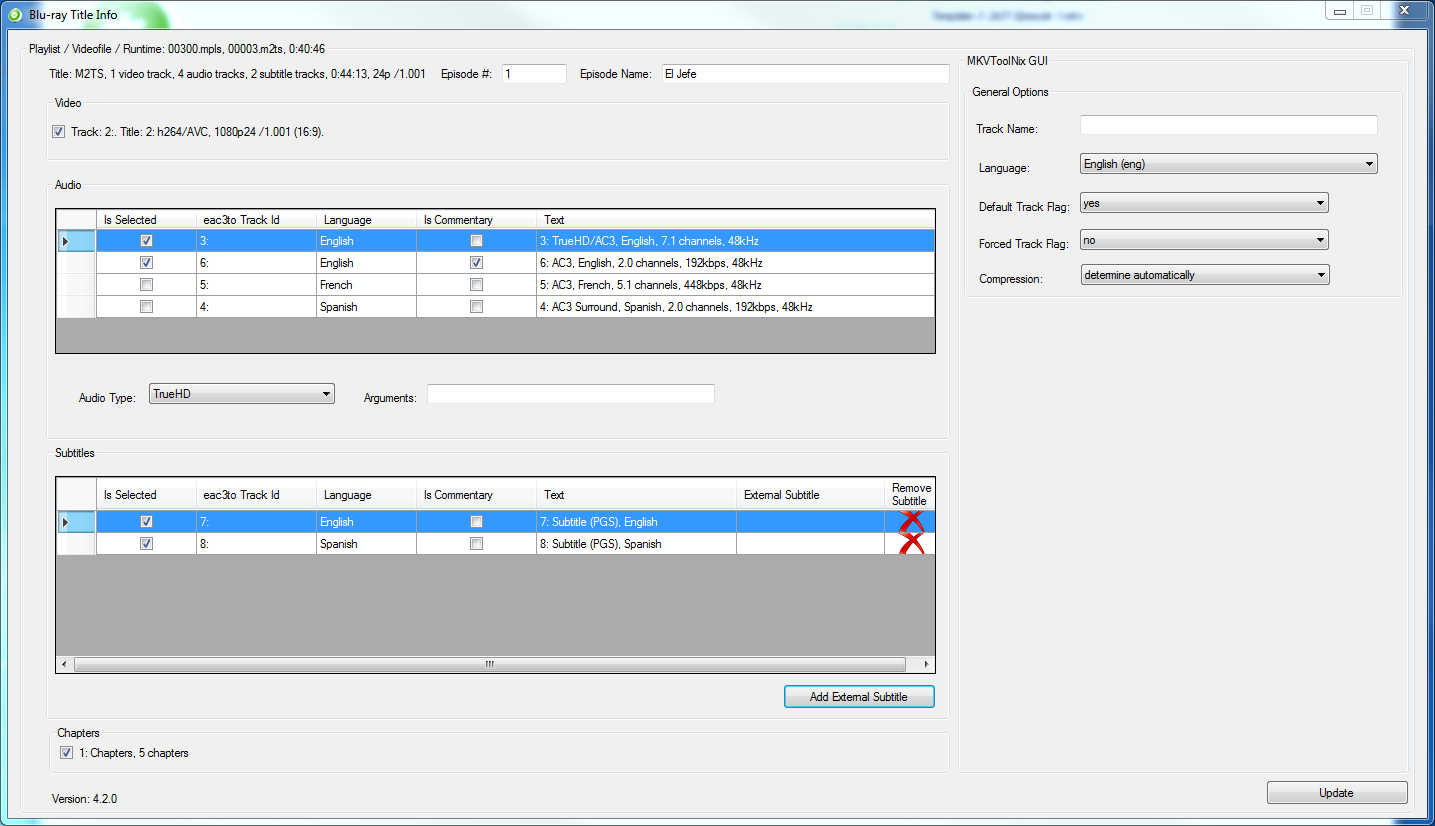Enable Is Selected for Spanish audio track
This screenshot has width=1435, height=826.
tap(146, 307)
